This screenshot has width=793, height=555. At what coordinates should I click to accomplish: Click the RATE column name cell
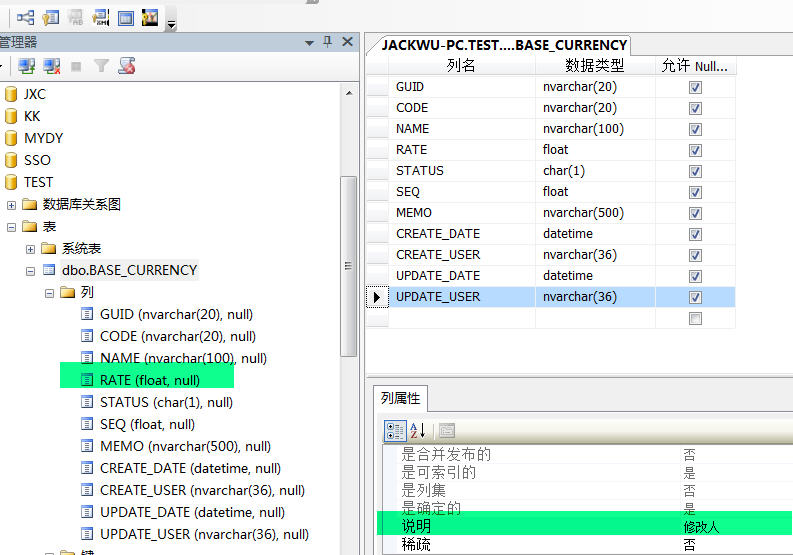[x=462, y=150]
